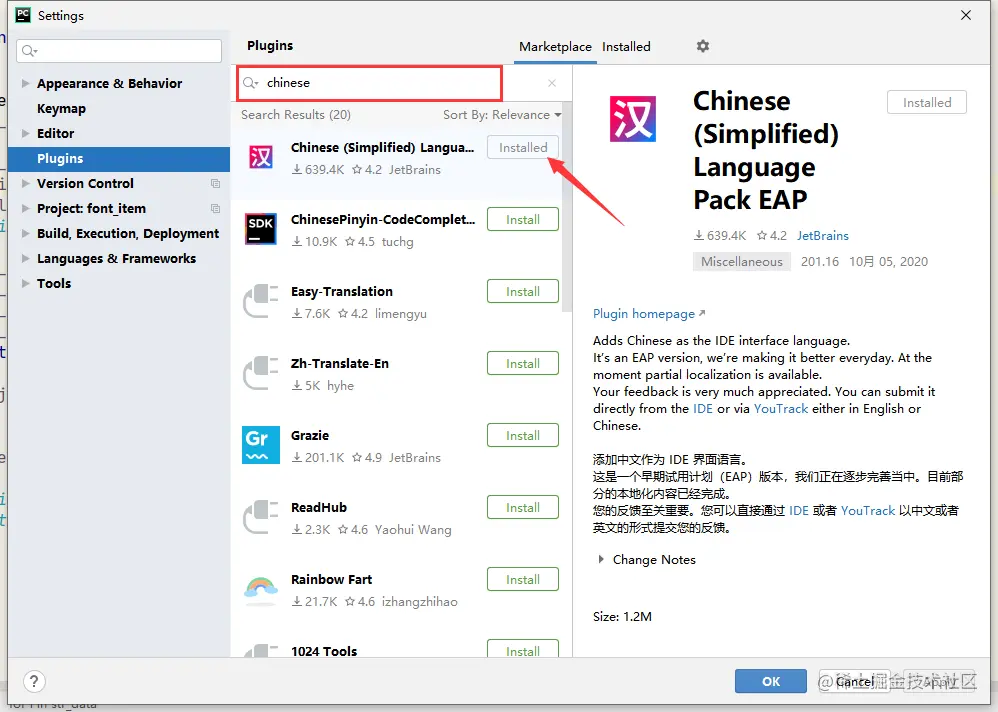Click the project-level copy icon beside Version Control

coord(215,183)
